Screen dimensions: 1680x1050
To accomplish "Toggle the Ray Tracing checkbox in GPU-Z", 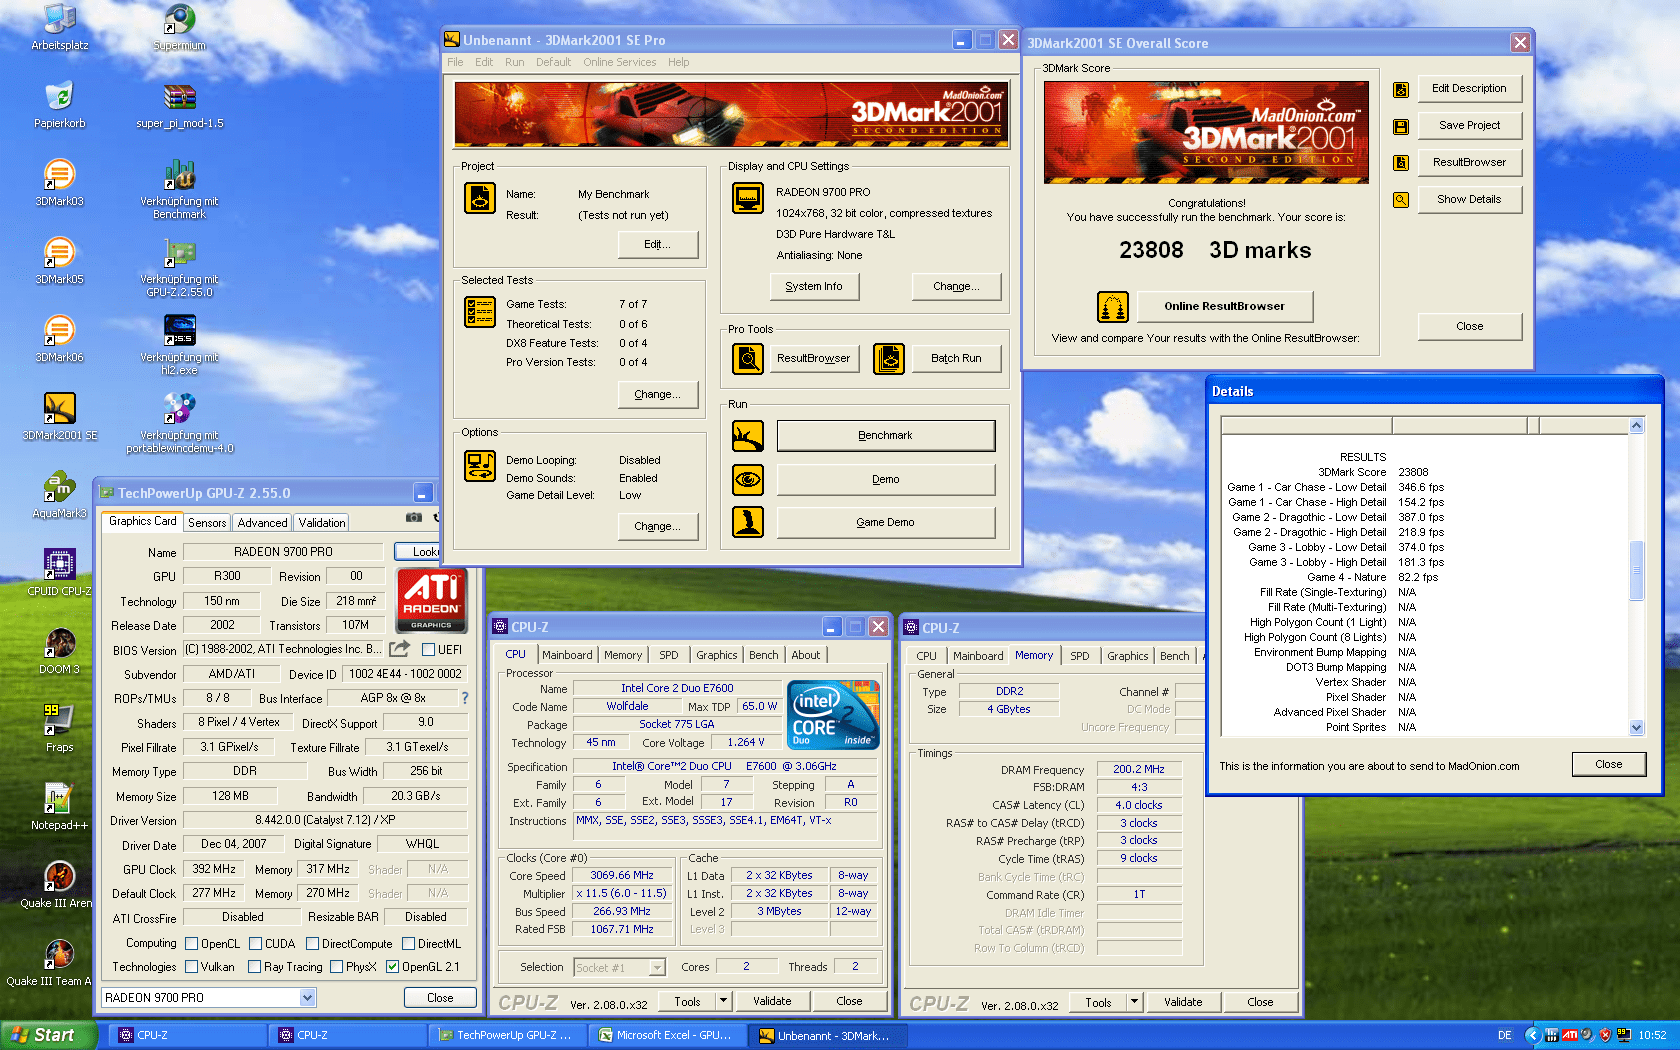I will pyautogui.click(x=255, y=967).
